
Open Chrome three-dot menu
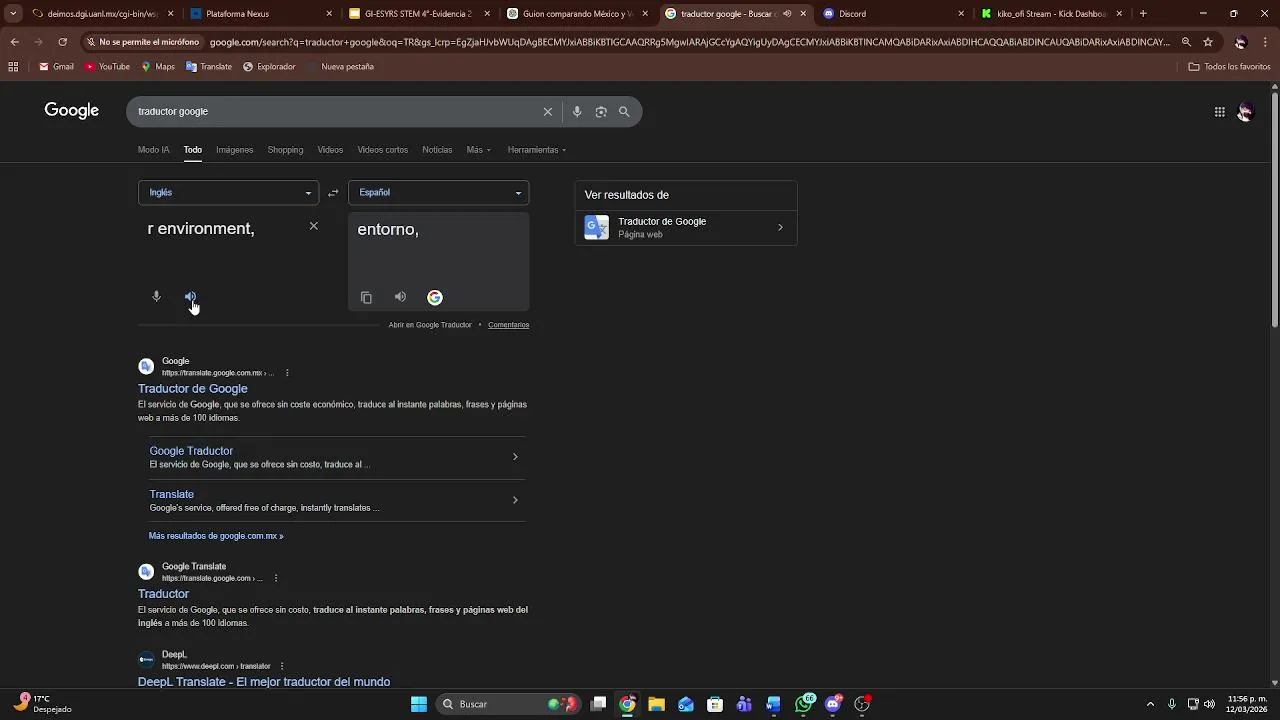pos(1266,42)
